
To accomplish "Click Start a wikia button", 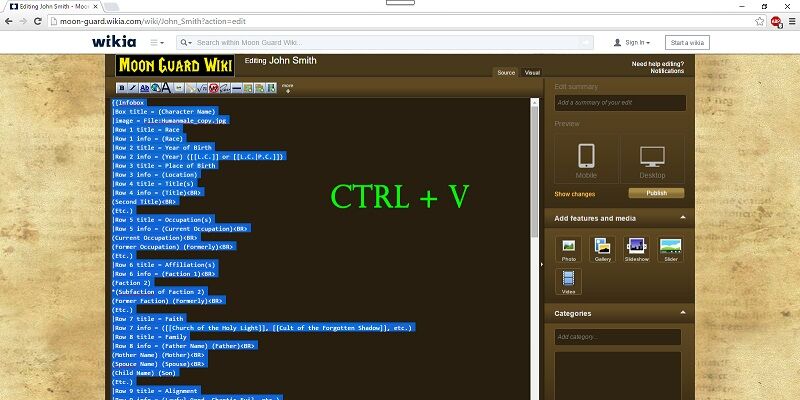I will tap(687, 43).
